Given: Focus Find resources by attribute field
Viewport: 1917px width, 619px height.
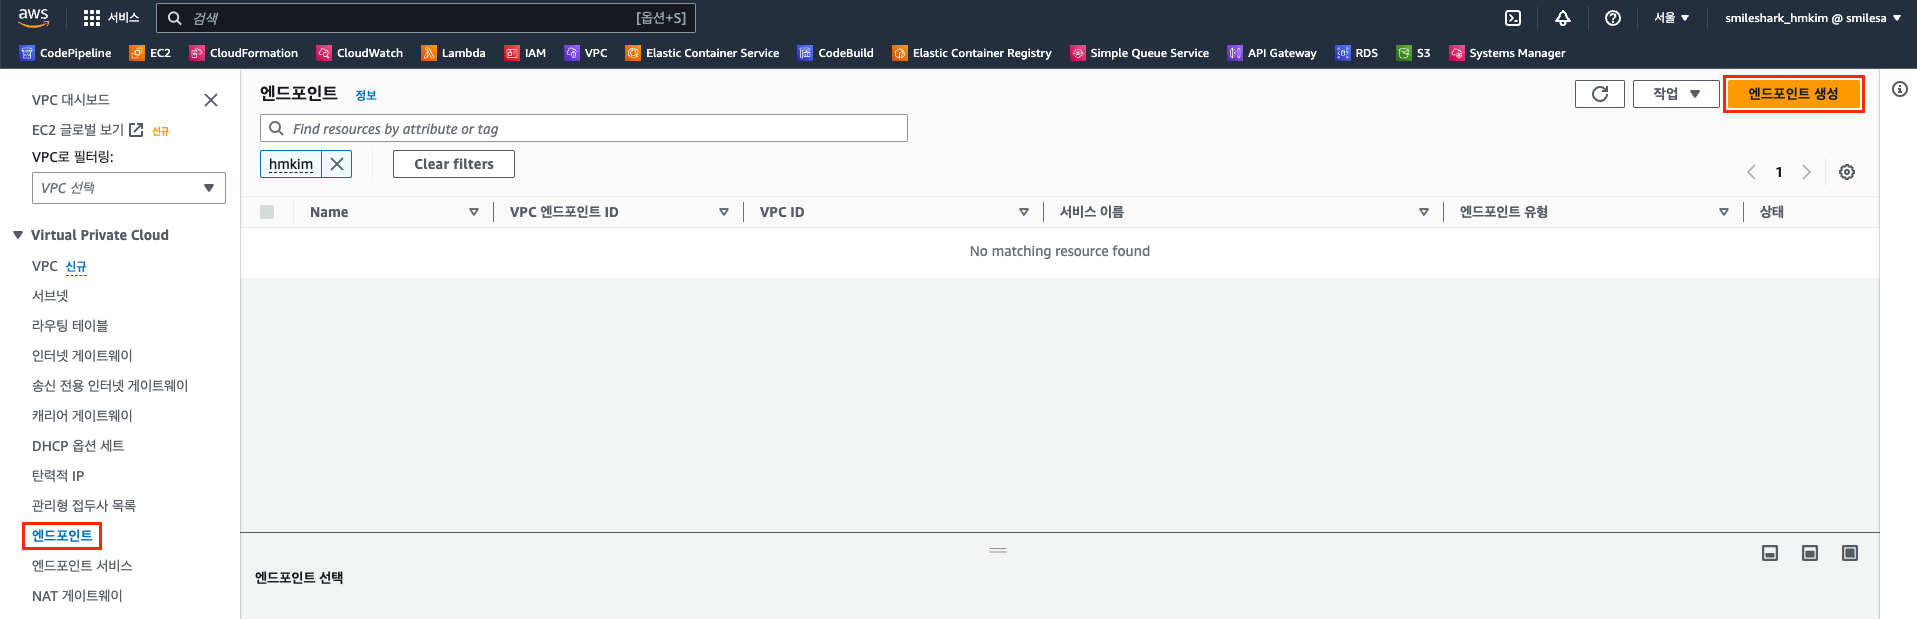Looking at the screenshot, I should click(584, 128).
